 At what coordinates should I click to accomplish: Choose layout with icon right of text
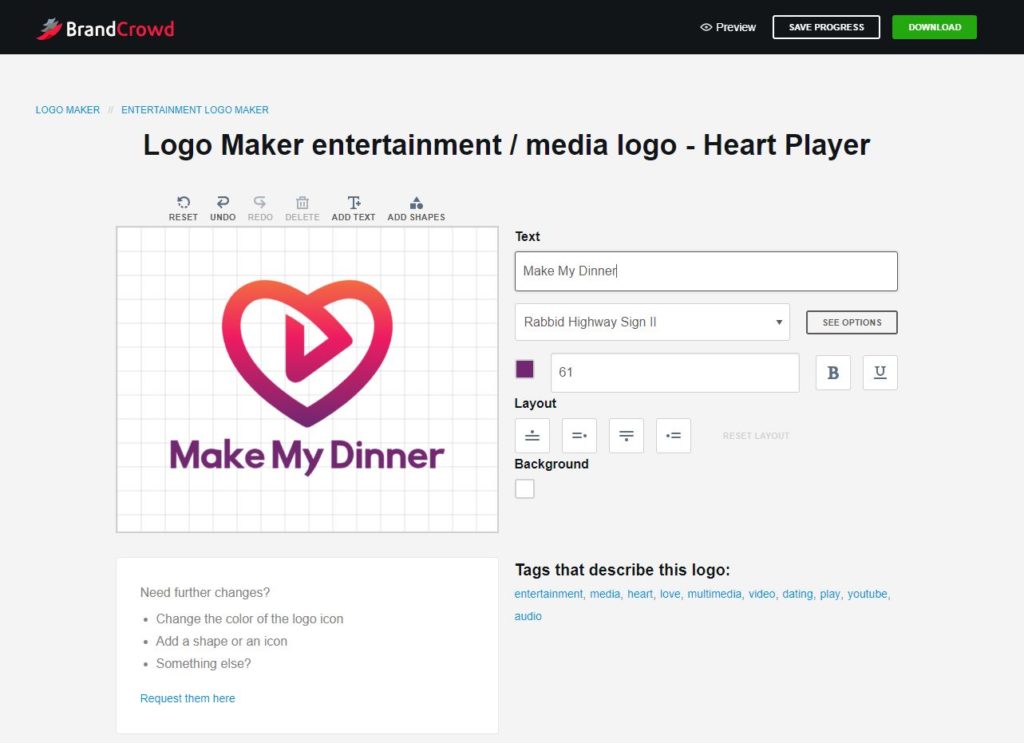pos(579,435)
